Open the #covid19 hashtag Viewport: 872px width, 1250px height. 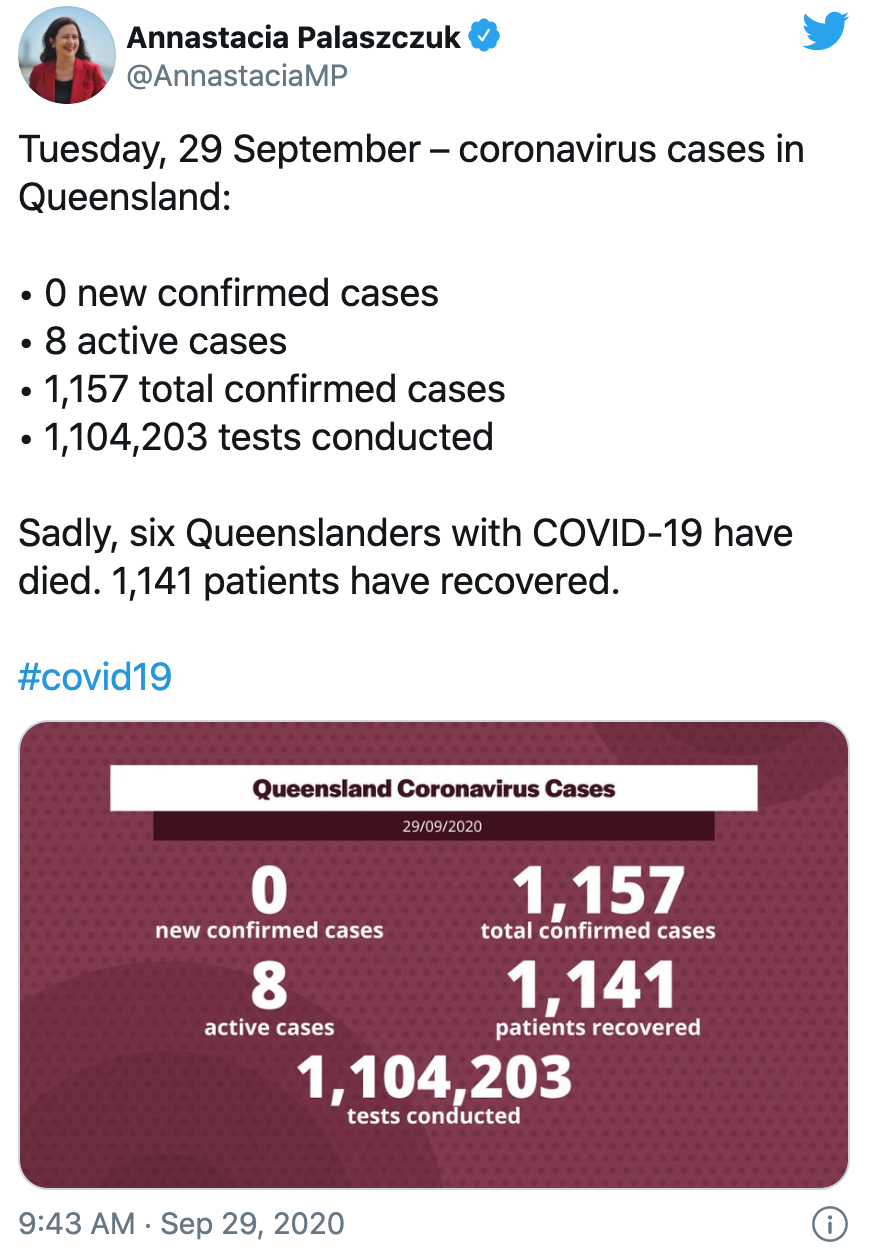[96, 677]
